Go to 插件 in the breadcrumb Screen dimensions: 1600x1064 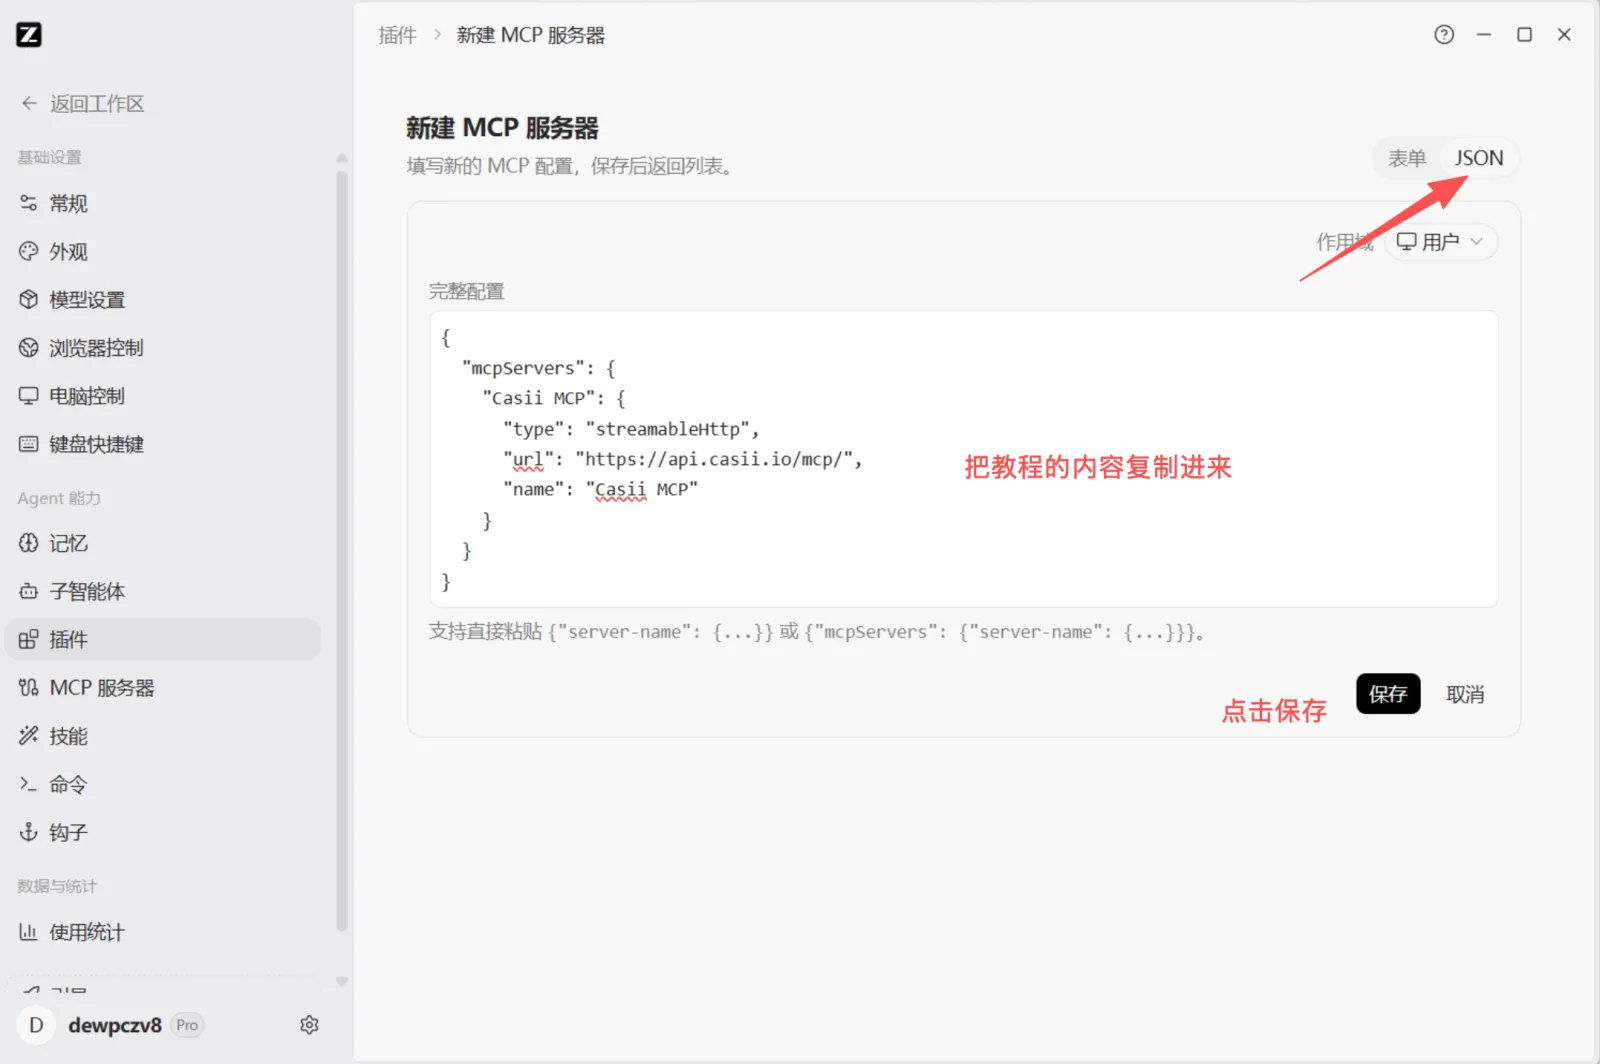(397, 35)
